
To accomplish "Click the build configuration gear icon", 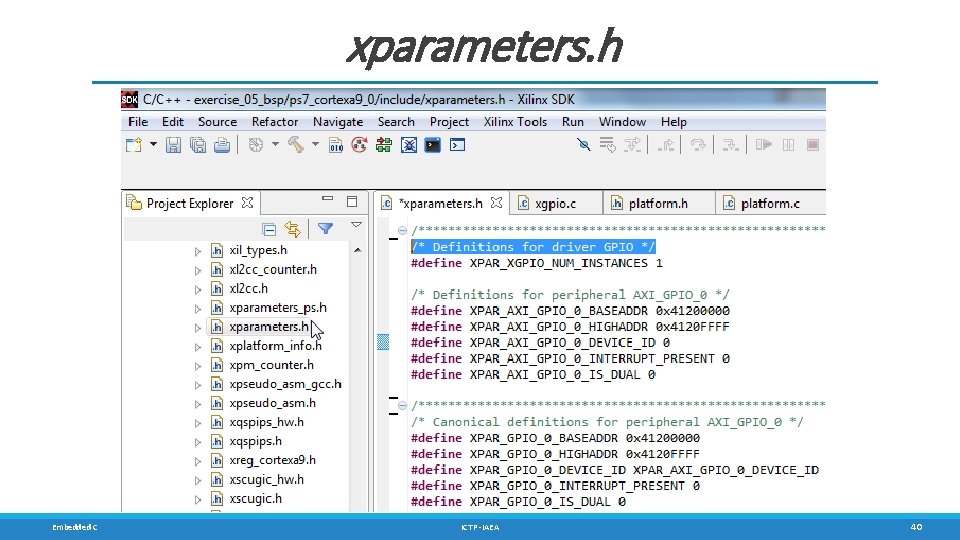I will click(256, 145).
